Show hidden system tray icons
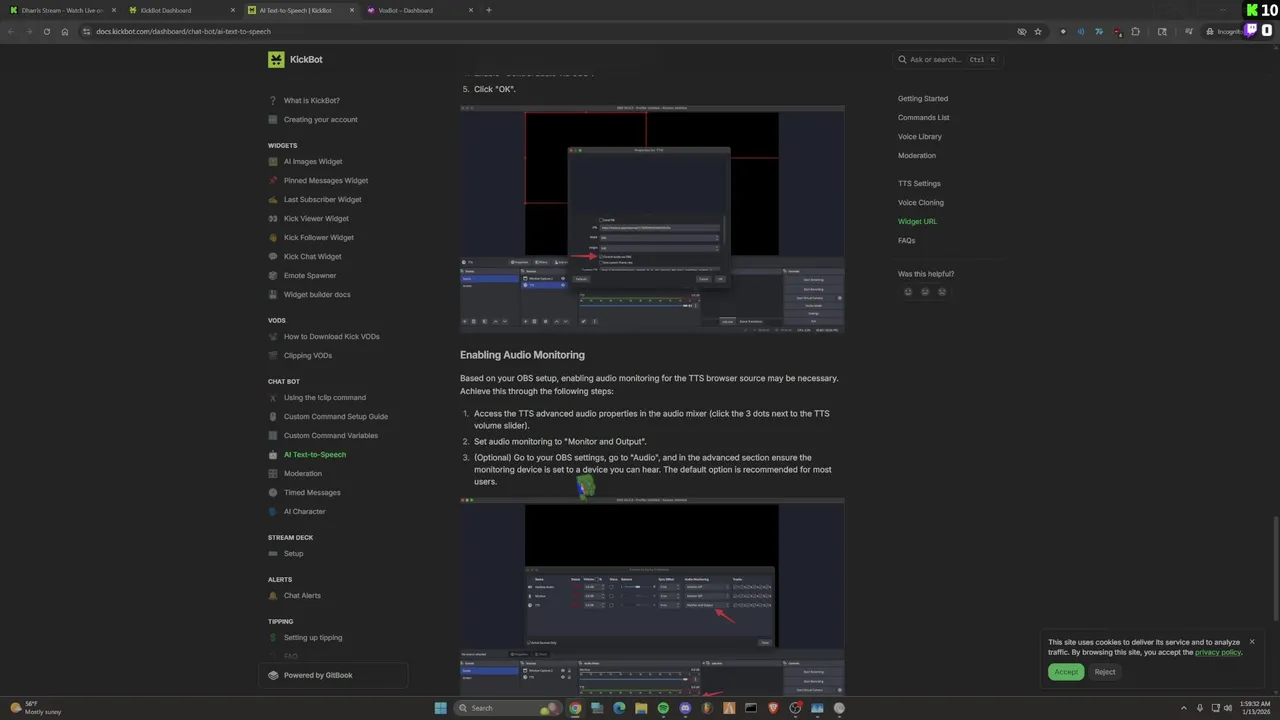The height and width of the screenshot is (720, 1280). tap(1184, 708)
